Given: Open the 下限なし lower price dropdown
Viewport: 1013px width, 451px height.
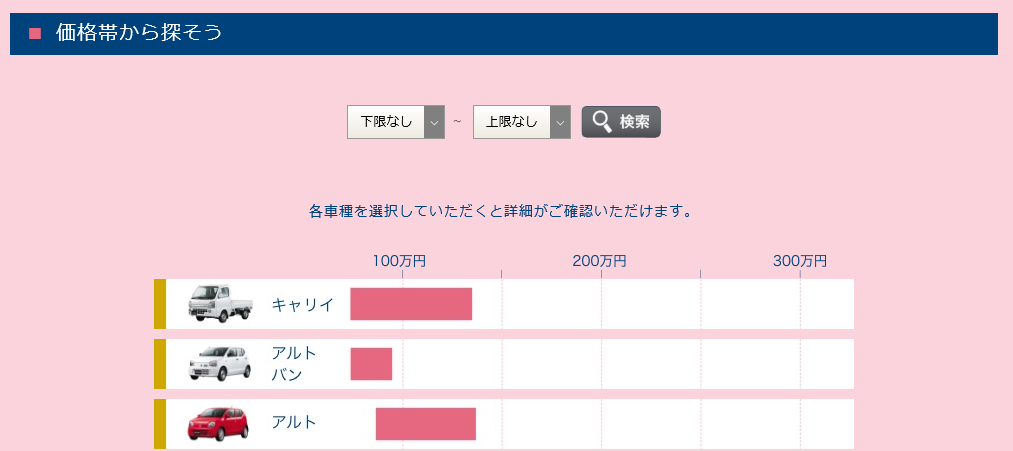Looking at the screenshot, I should tap(395, 121).
